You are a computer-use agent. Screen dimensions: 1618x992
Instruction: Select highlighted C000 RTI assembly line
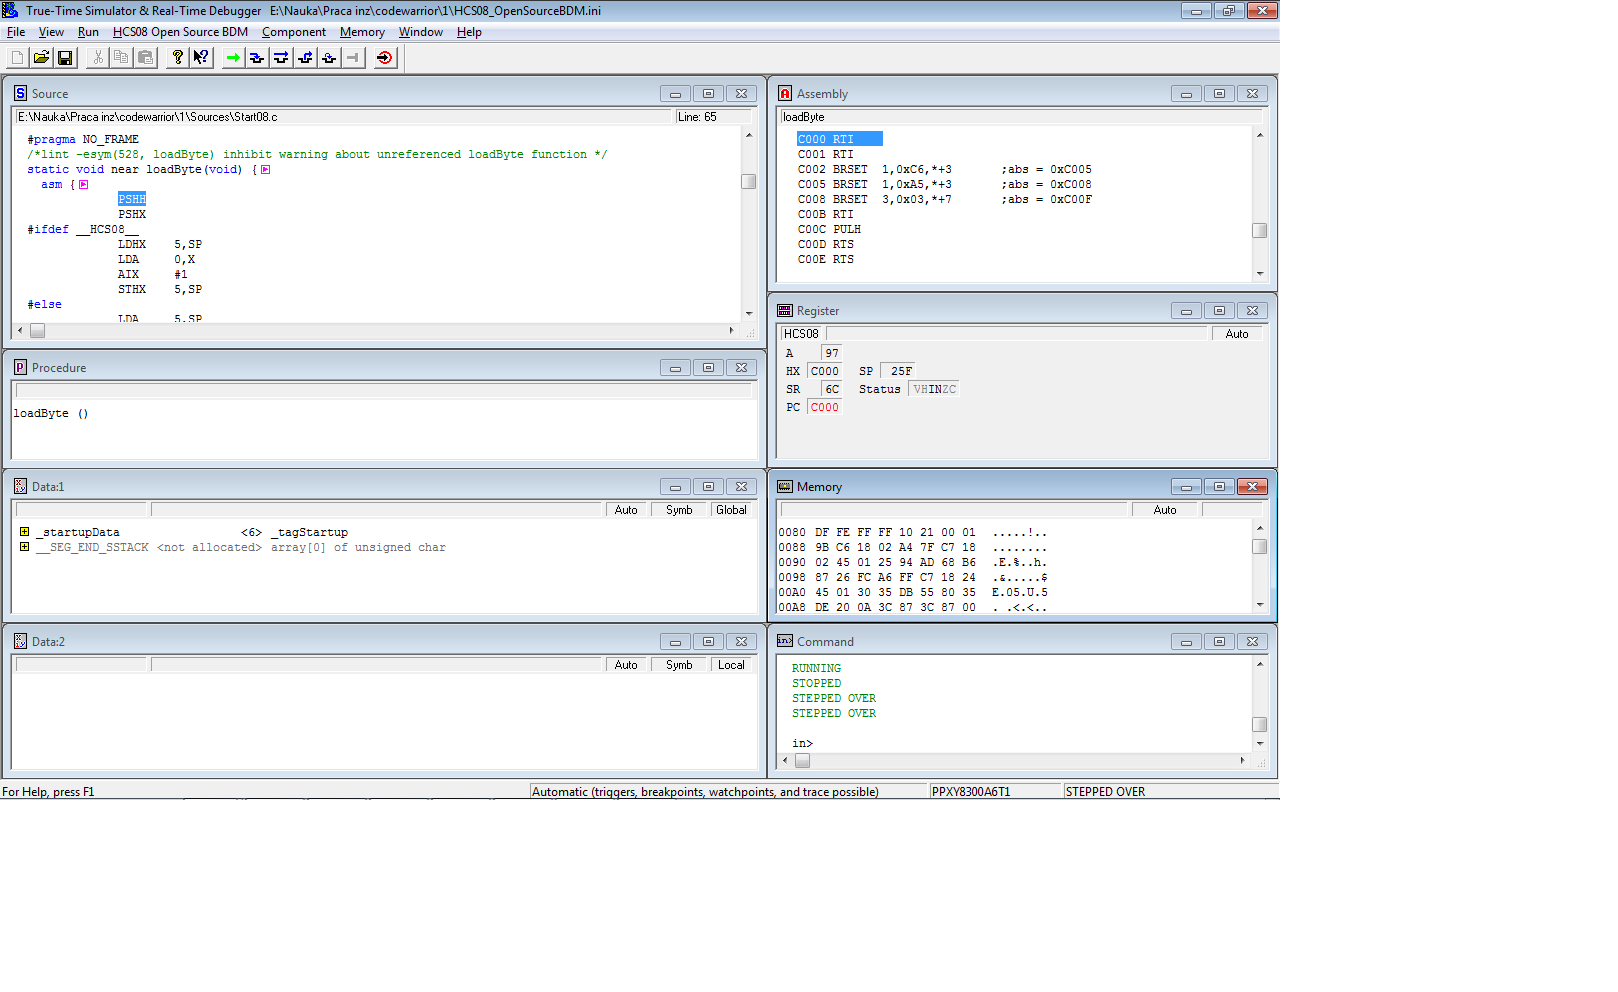tap(839, 139)
